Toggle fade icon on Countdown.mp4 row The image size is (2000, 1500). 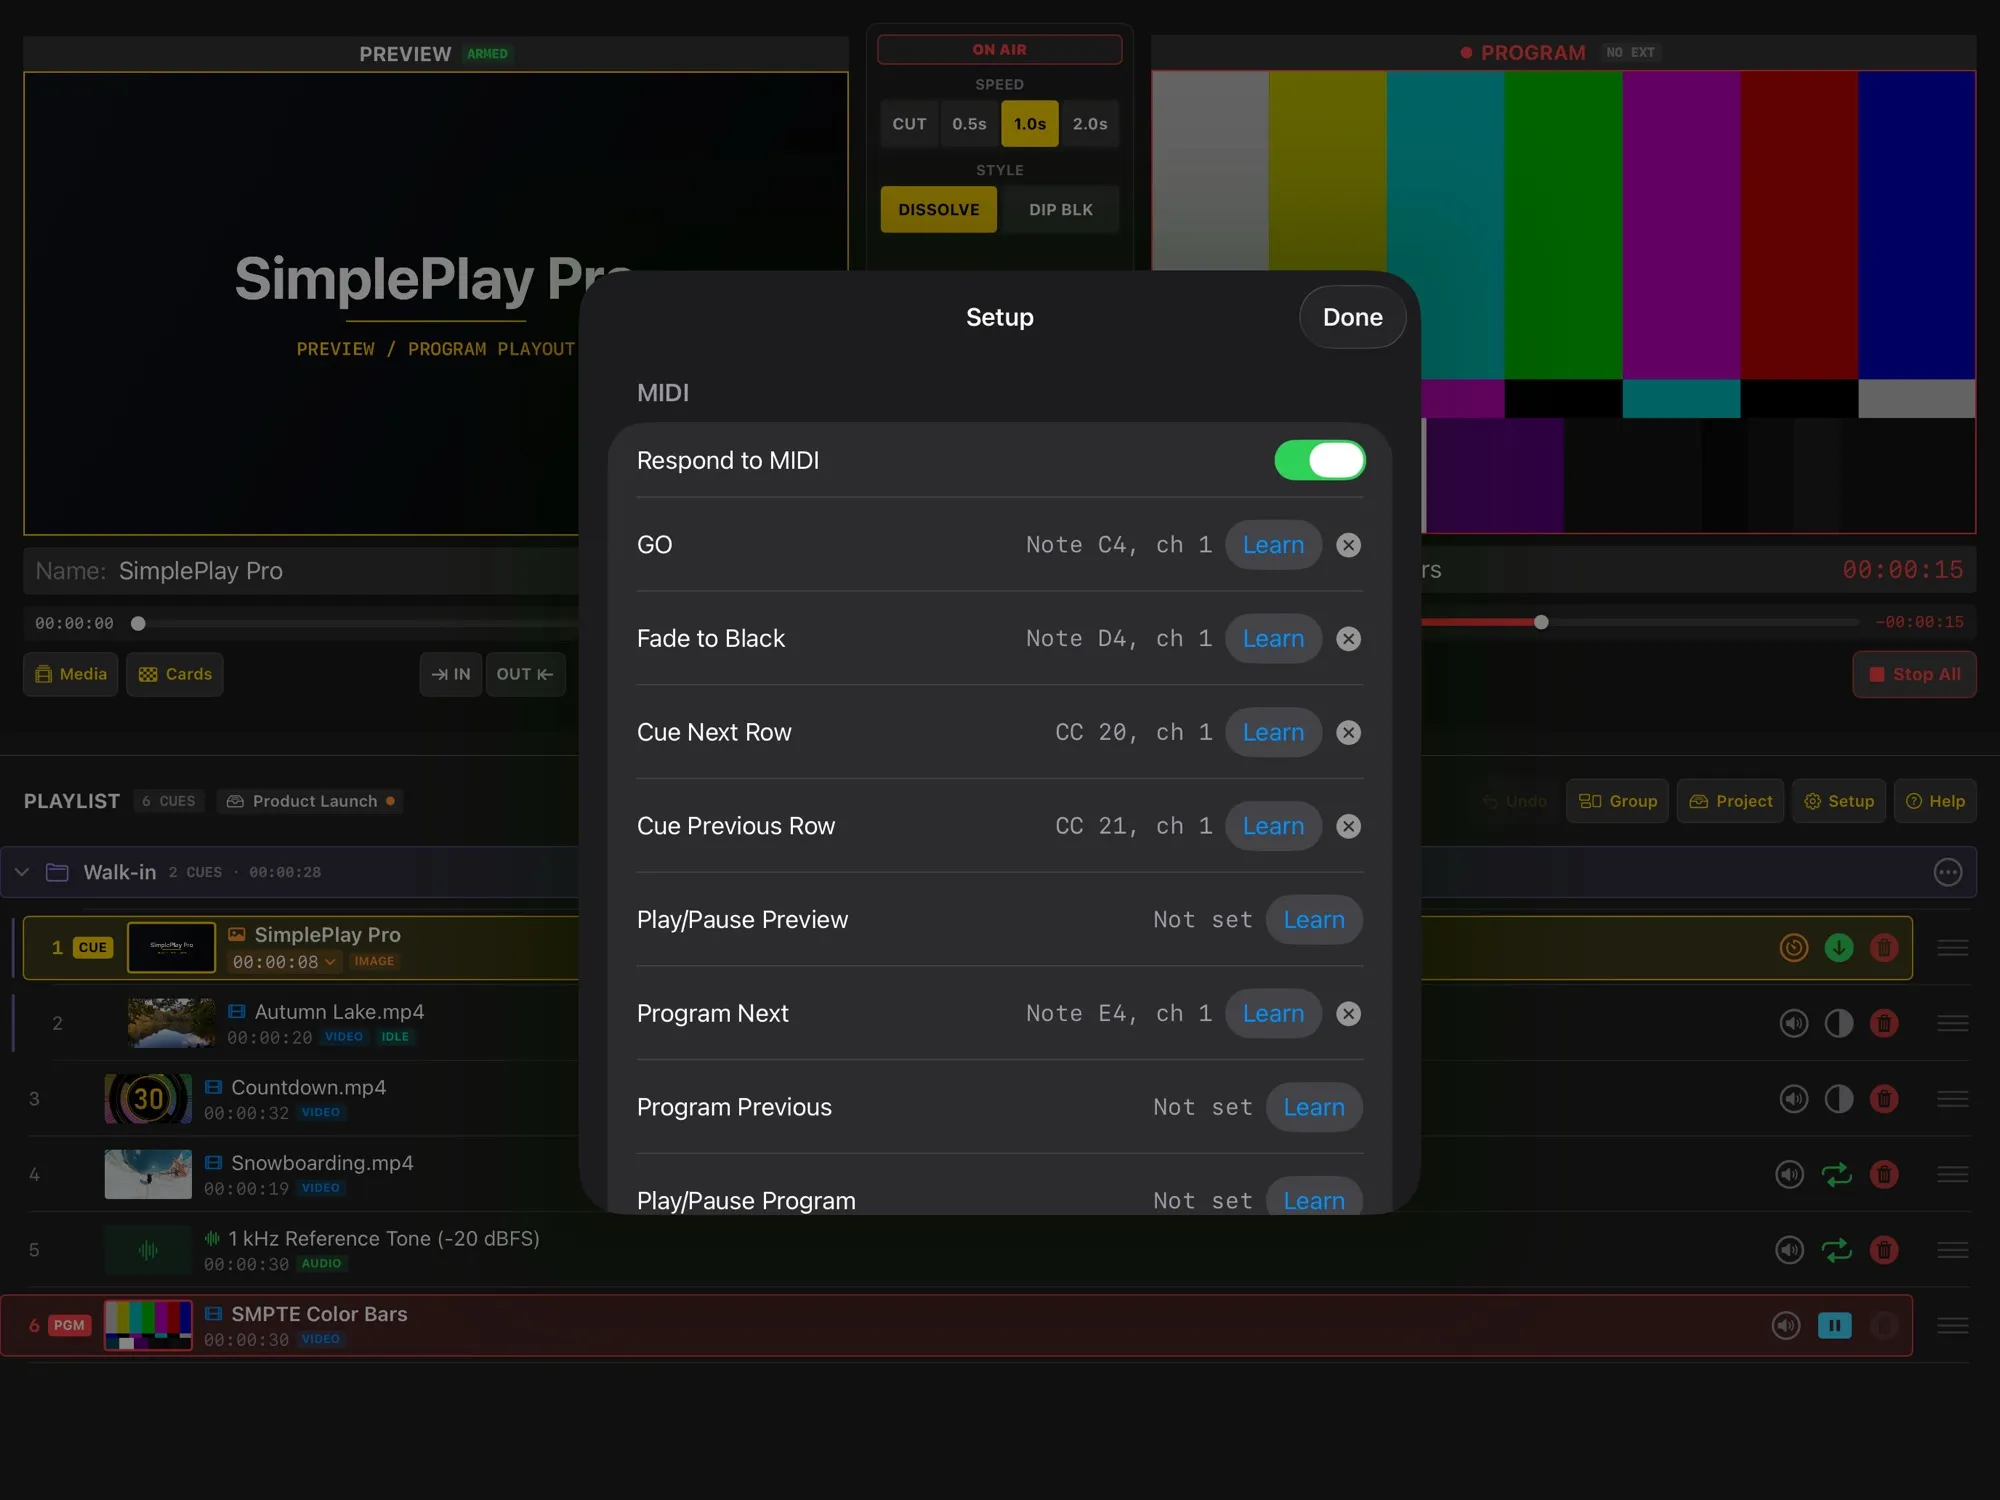coord(1838,1099)
